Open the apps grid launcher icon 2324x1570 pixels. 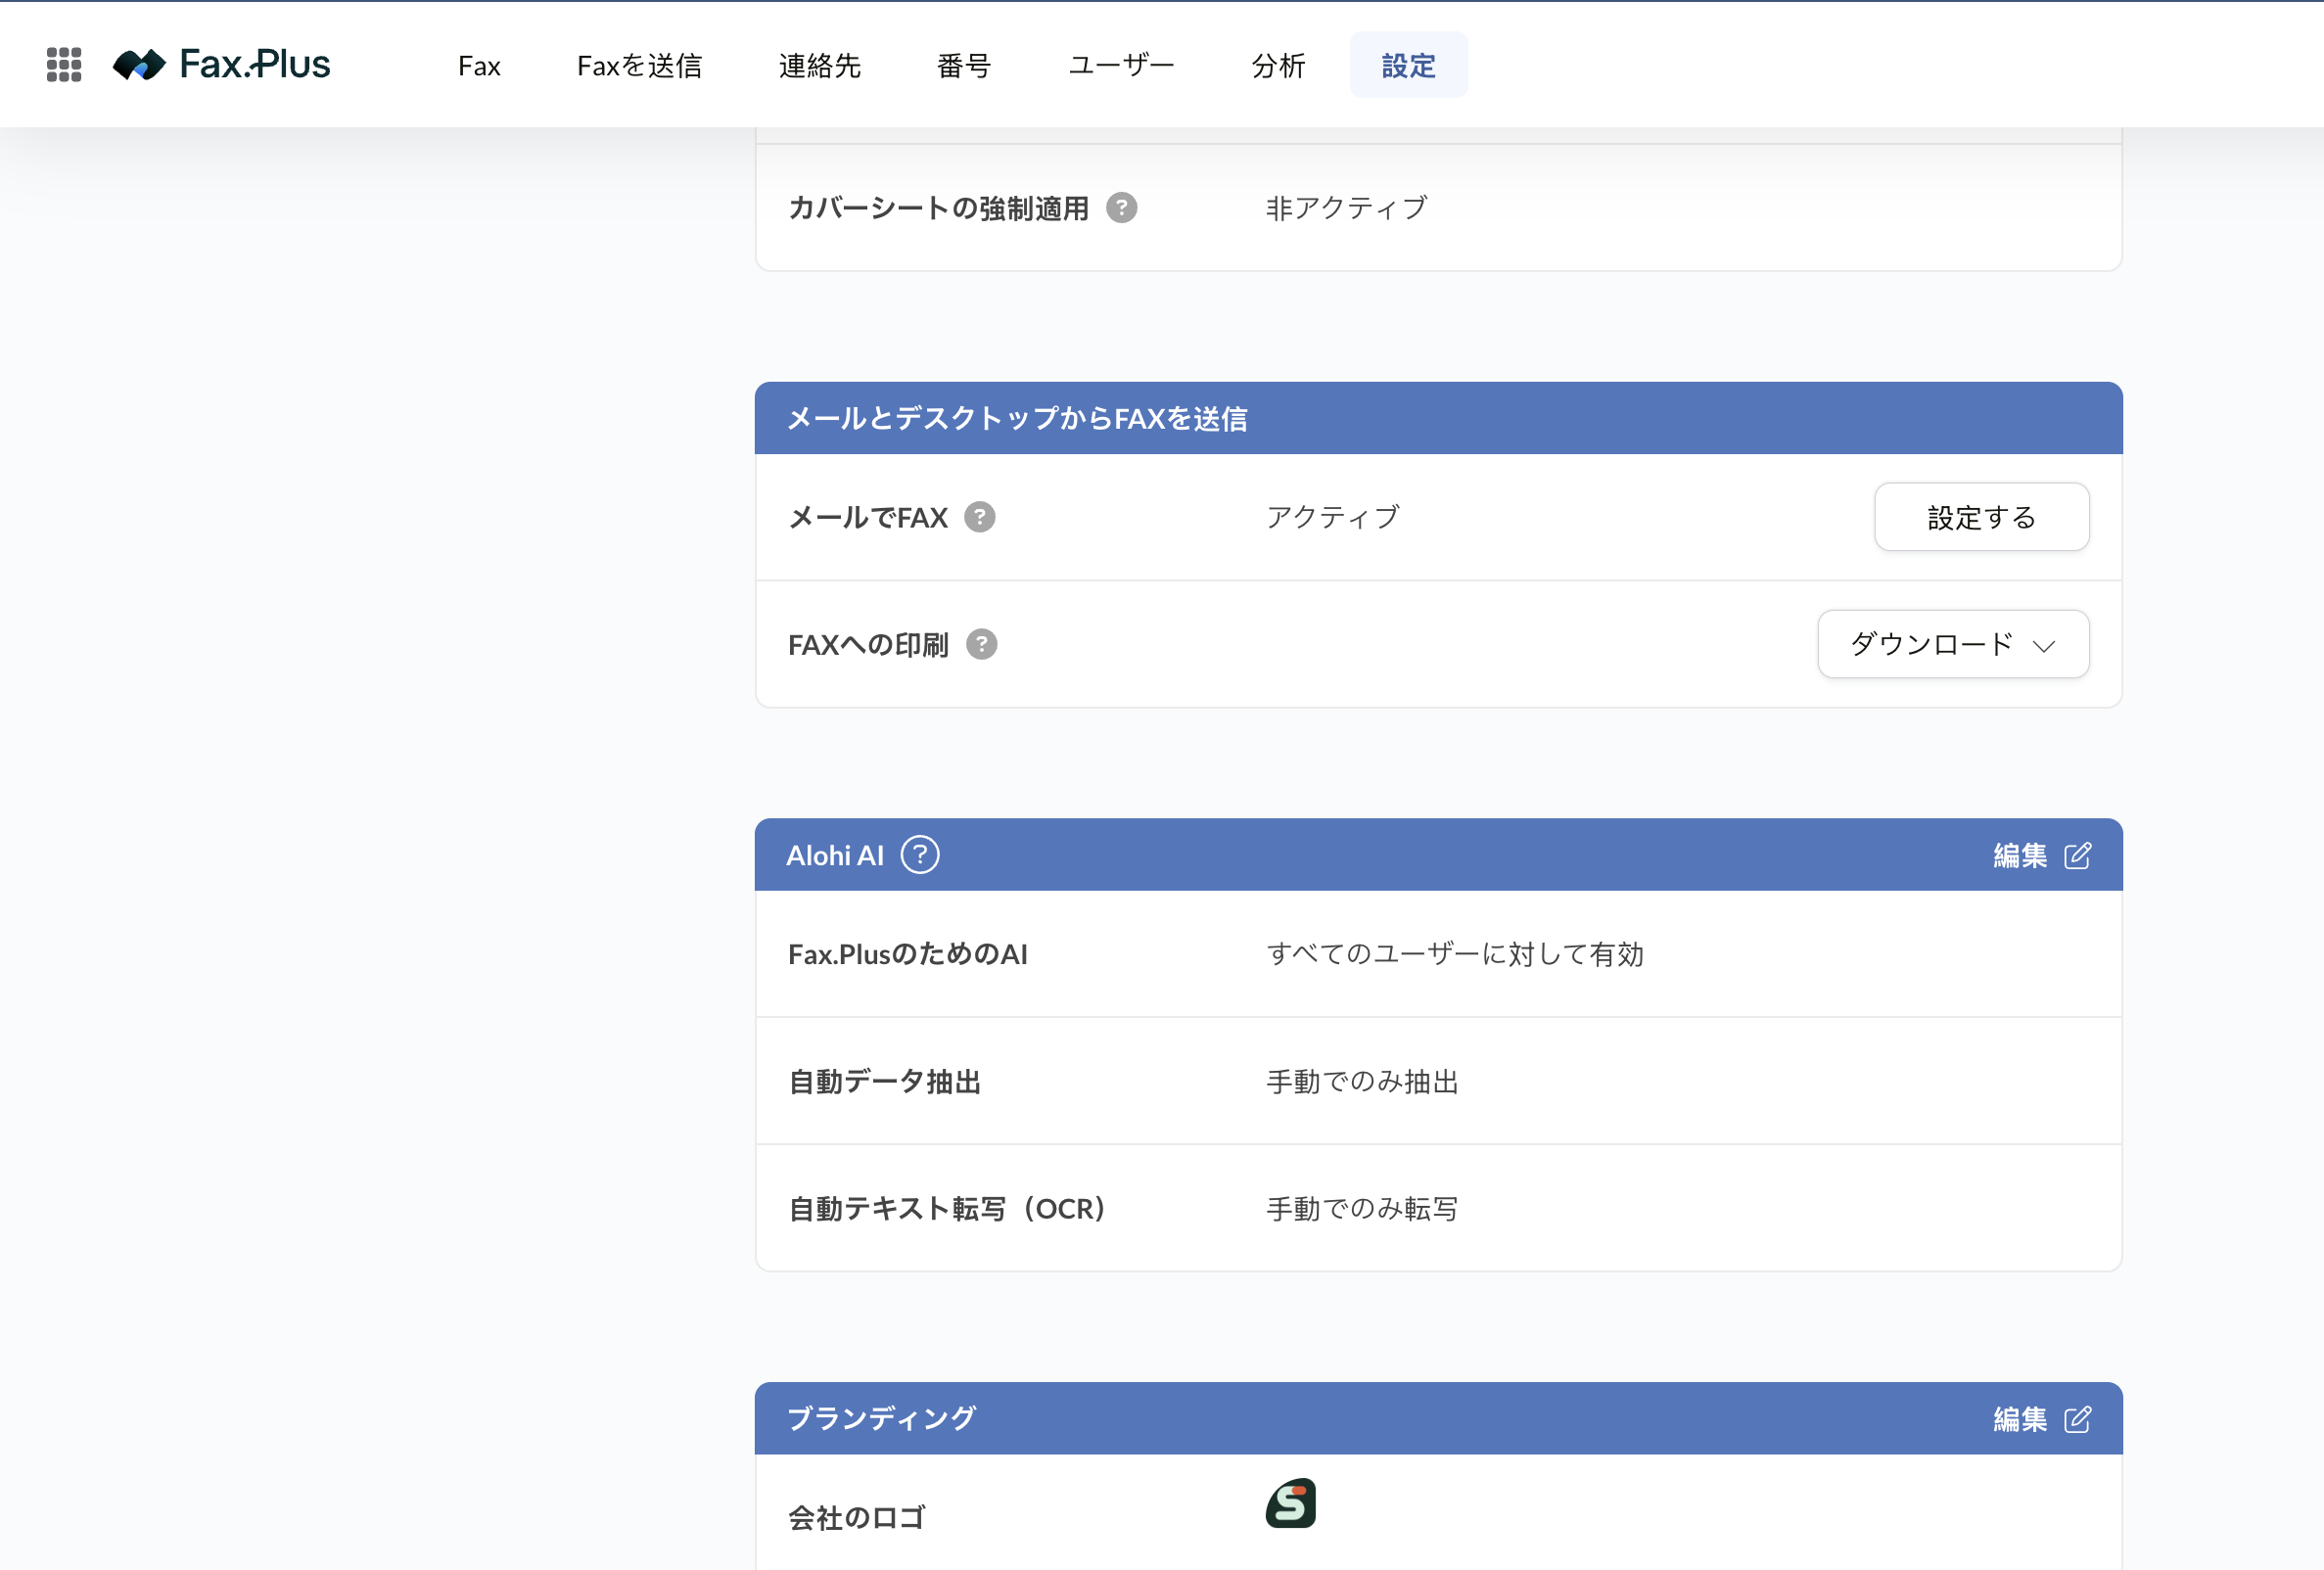coord(64,65)
